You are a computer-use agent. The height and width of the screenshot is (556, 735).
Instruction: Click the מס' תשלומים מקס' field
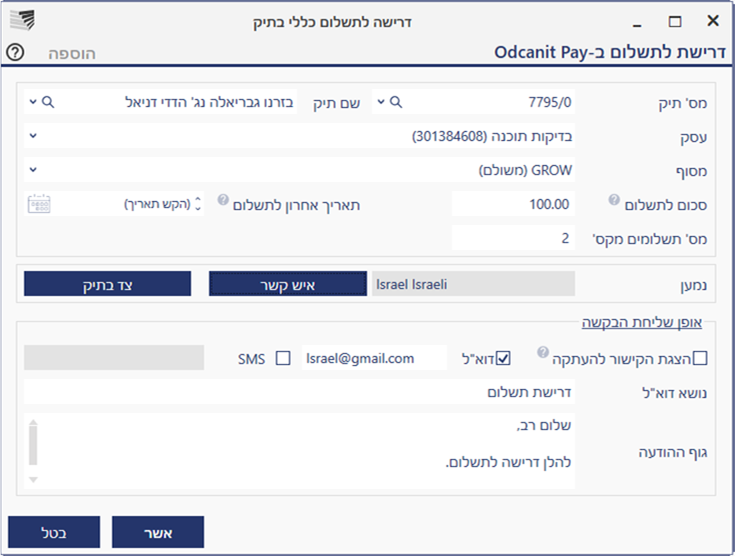pos(513,238)
